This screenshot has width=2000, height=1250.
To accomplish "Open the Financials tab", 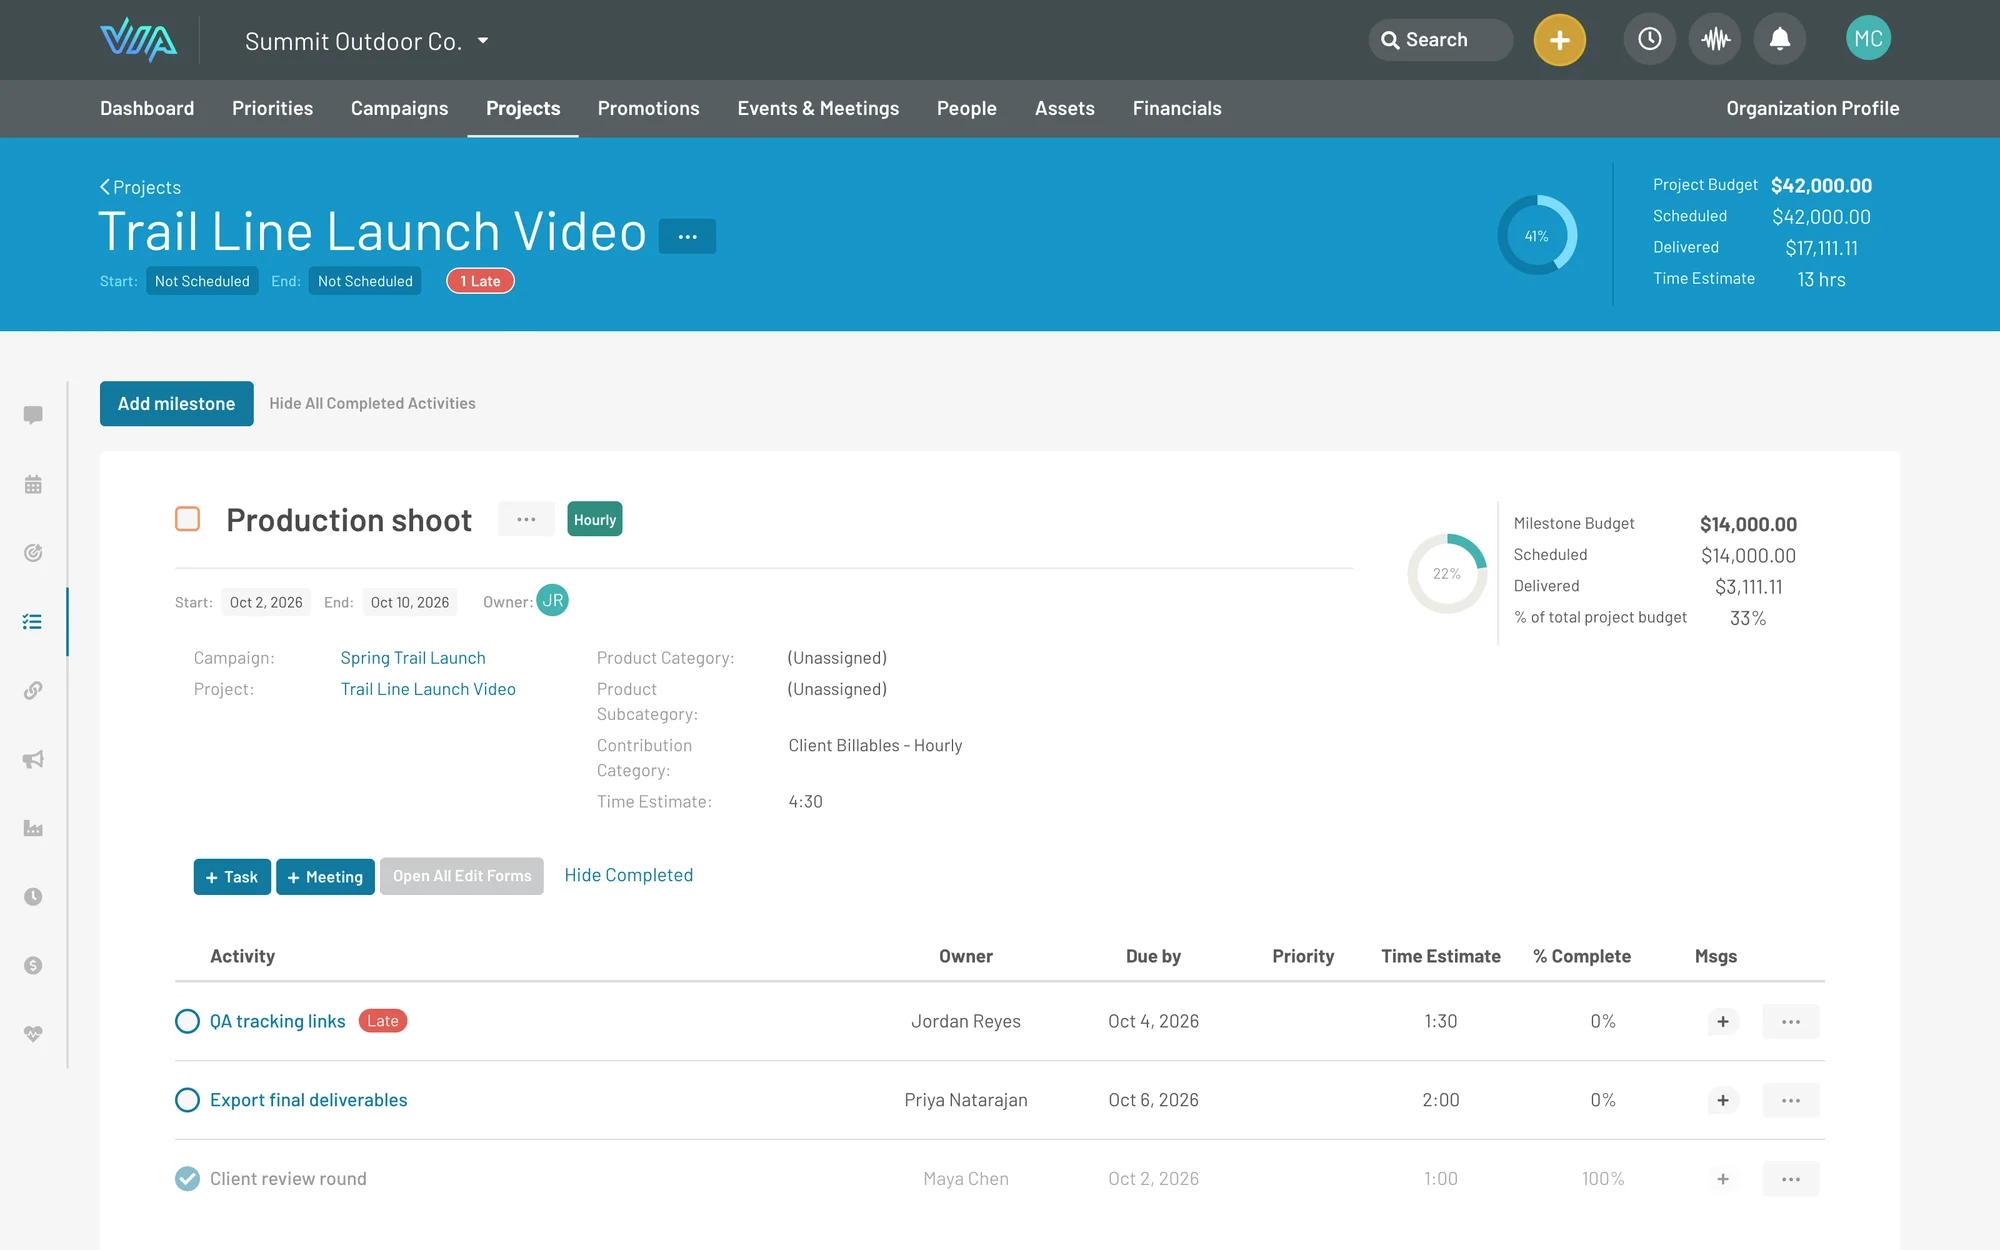I will coord(1177,108).
